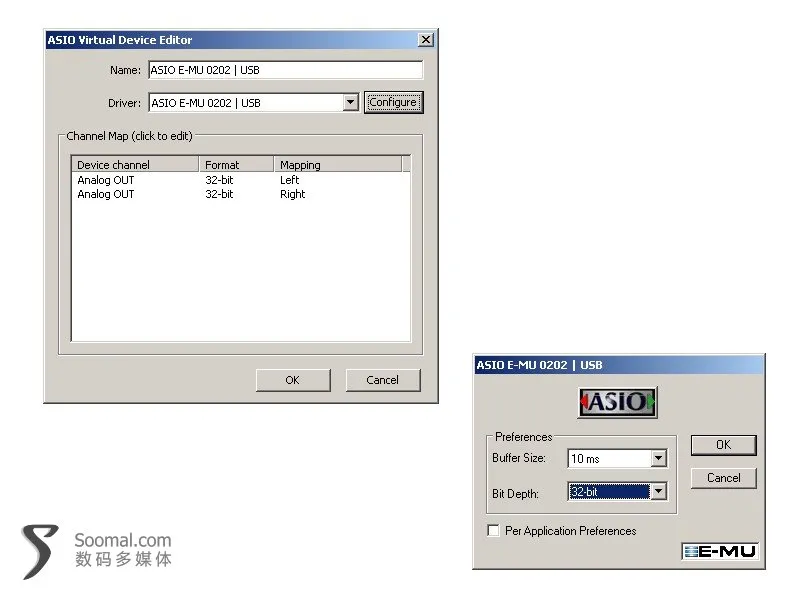Open the Driver dropdown arrow
The image size is (800, 600).
pos(351,103)
